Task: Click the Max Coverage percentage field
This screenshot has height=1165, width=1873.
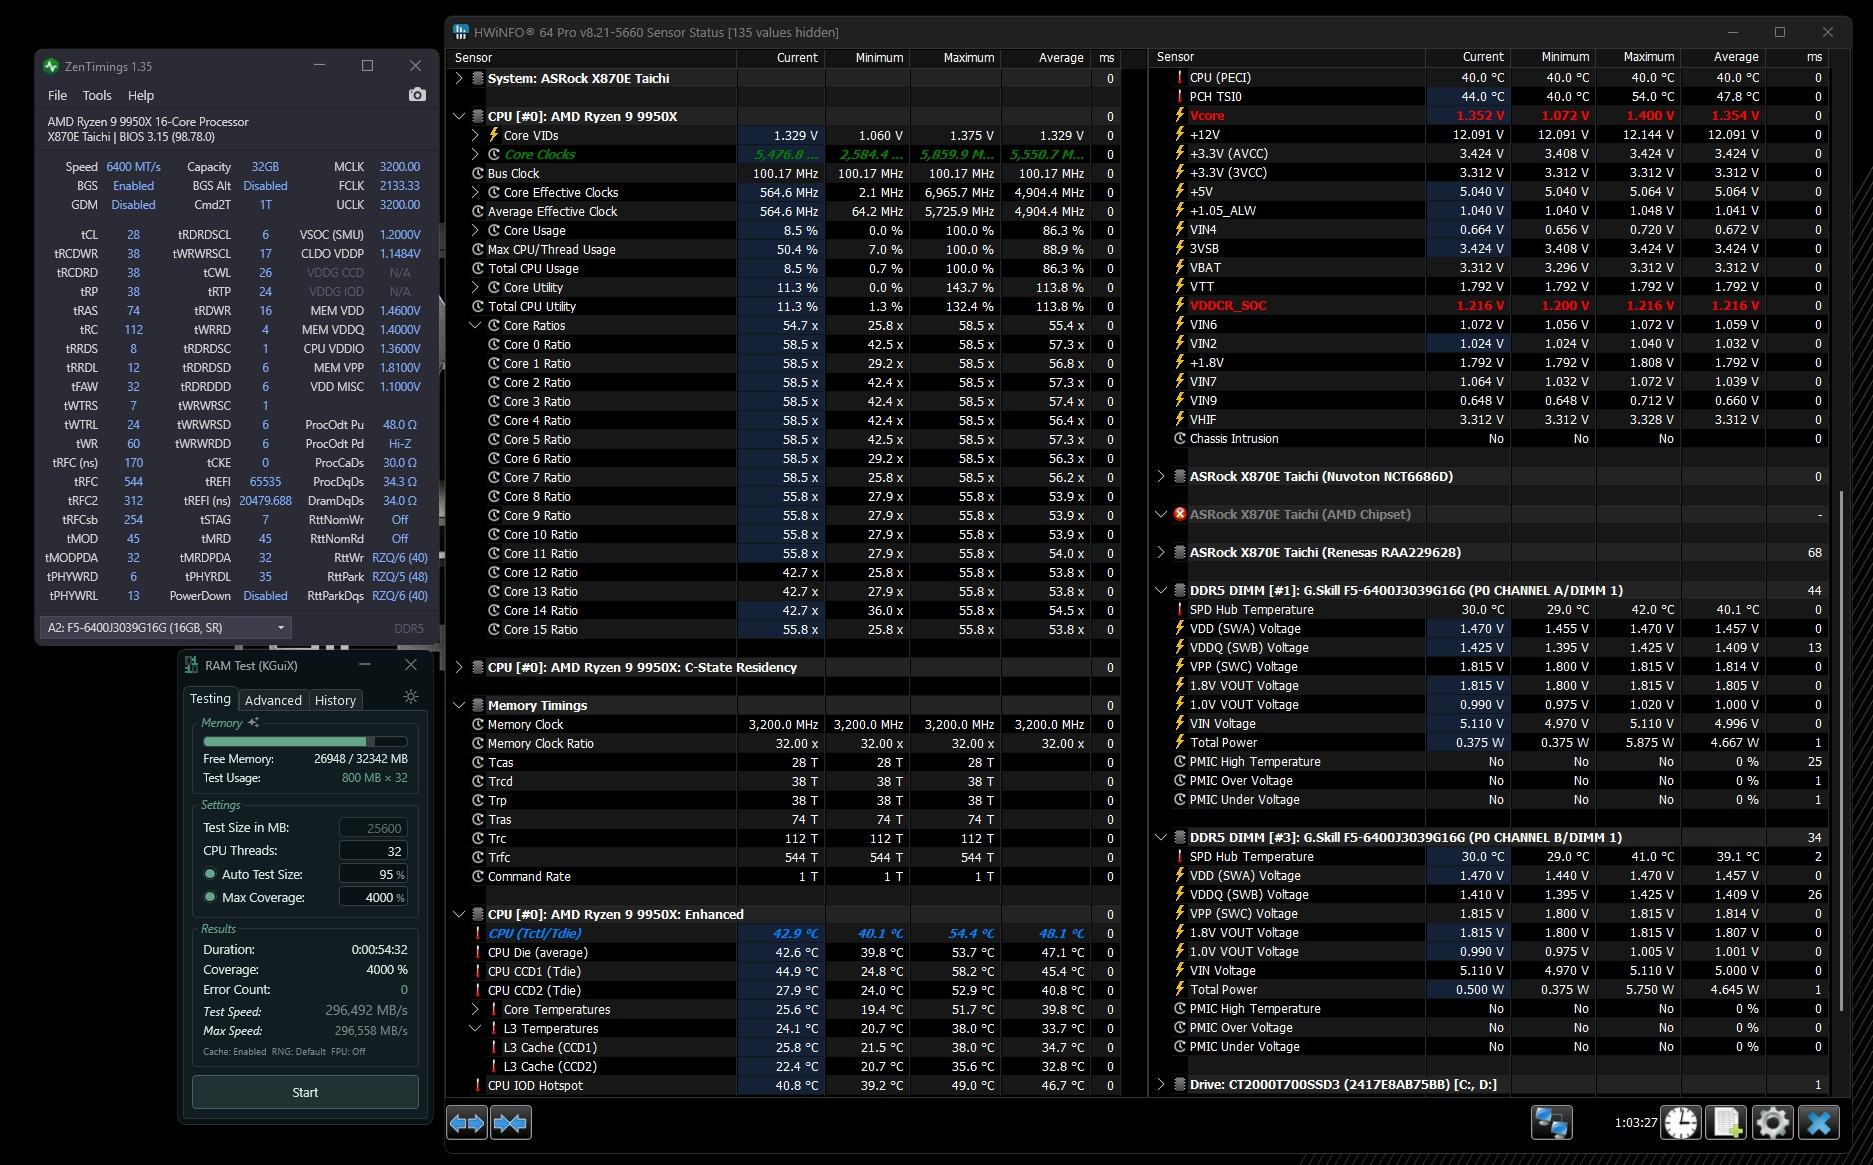Action: click(373, 897)
